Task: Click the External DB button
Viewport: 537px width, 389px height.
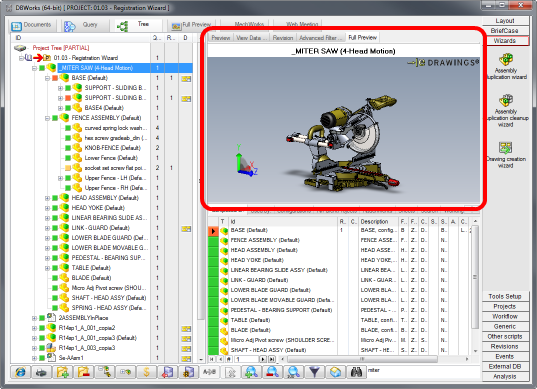Action: (505, 366)
